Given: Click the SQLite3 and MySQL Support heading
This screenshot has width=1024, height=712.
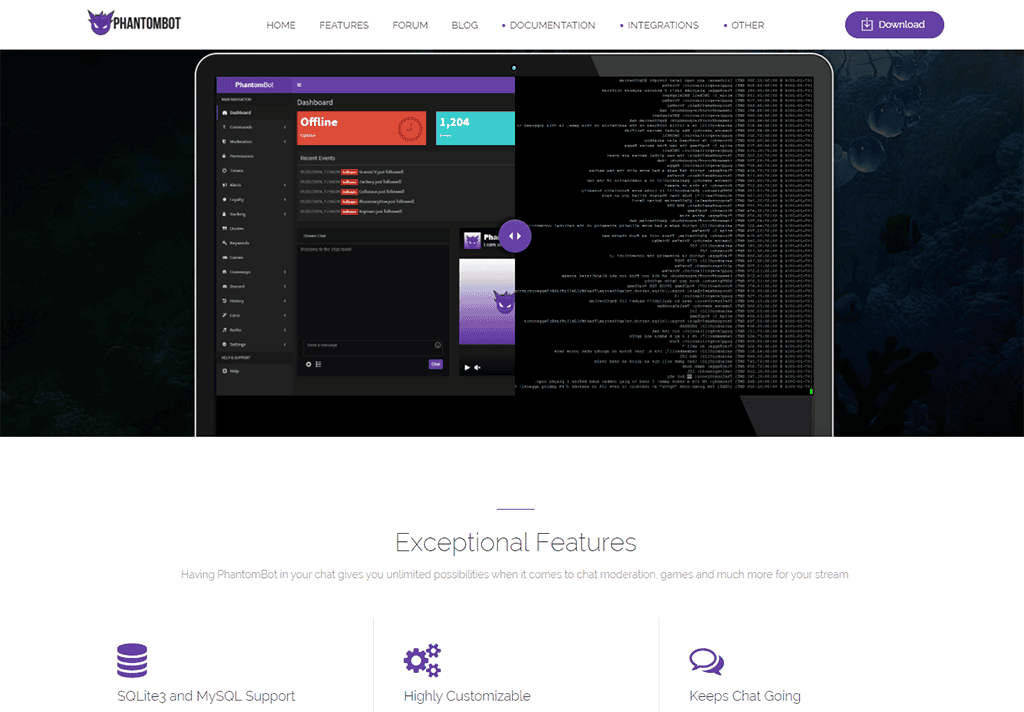Looking at the screenshot, I should point(206,696).
